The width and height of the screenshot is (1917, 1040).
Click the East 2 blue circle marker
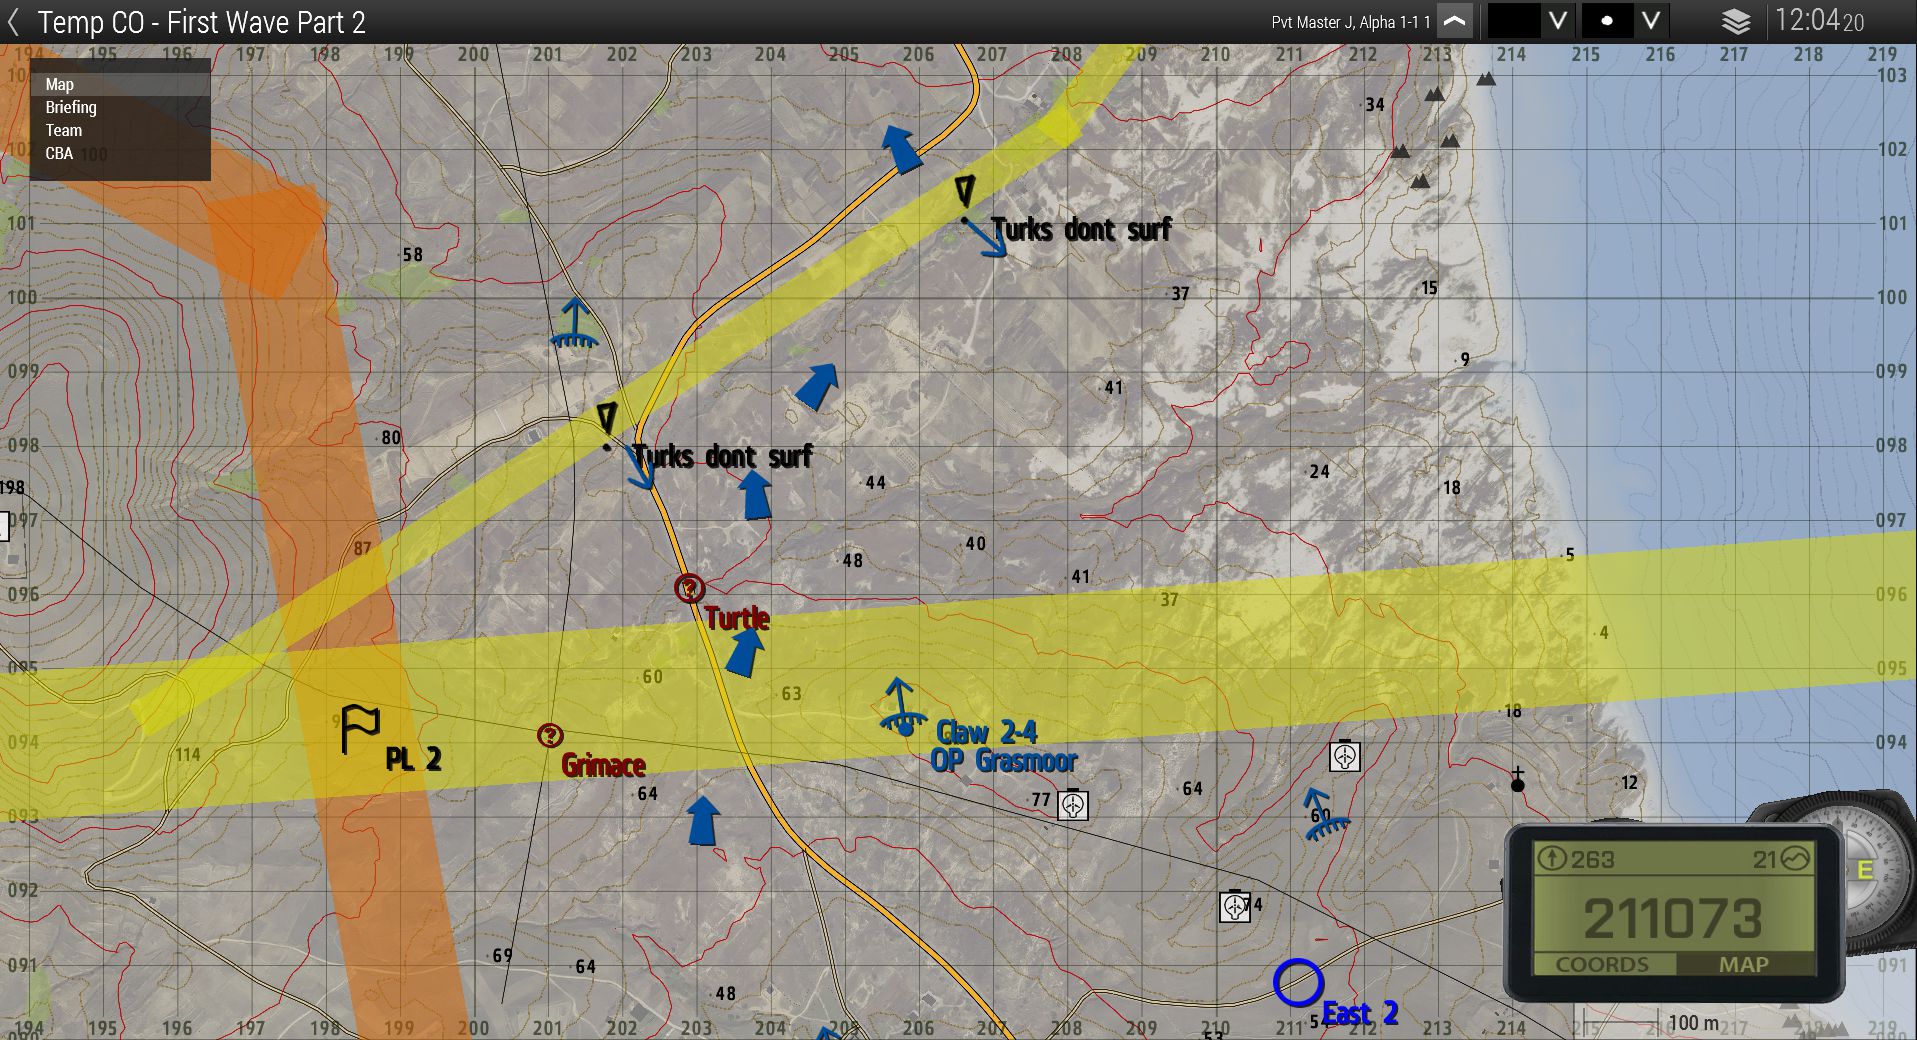pos(1298,983)
